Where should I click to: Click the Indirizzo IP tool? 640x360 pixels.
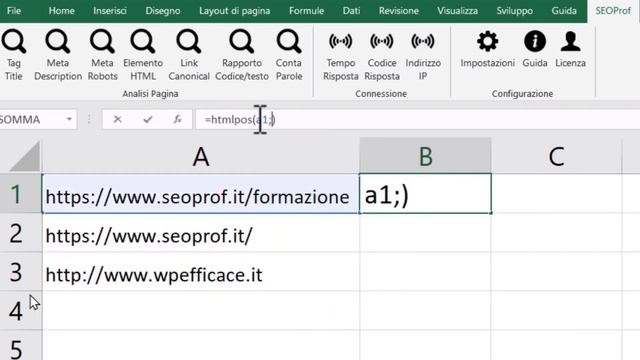pyautogui.click(x=423, y=55)
